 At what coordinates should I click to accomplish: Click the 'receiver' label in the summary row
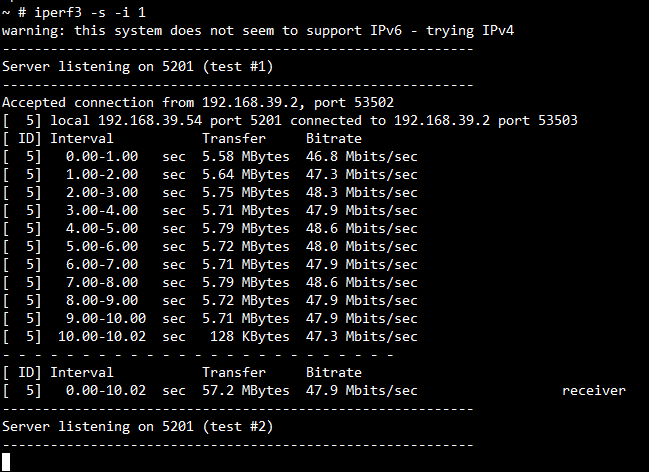click(x=594, y=391)
